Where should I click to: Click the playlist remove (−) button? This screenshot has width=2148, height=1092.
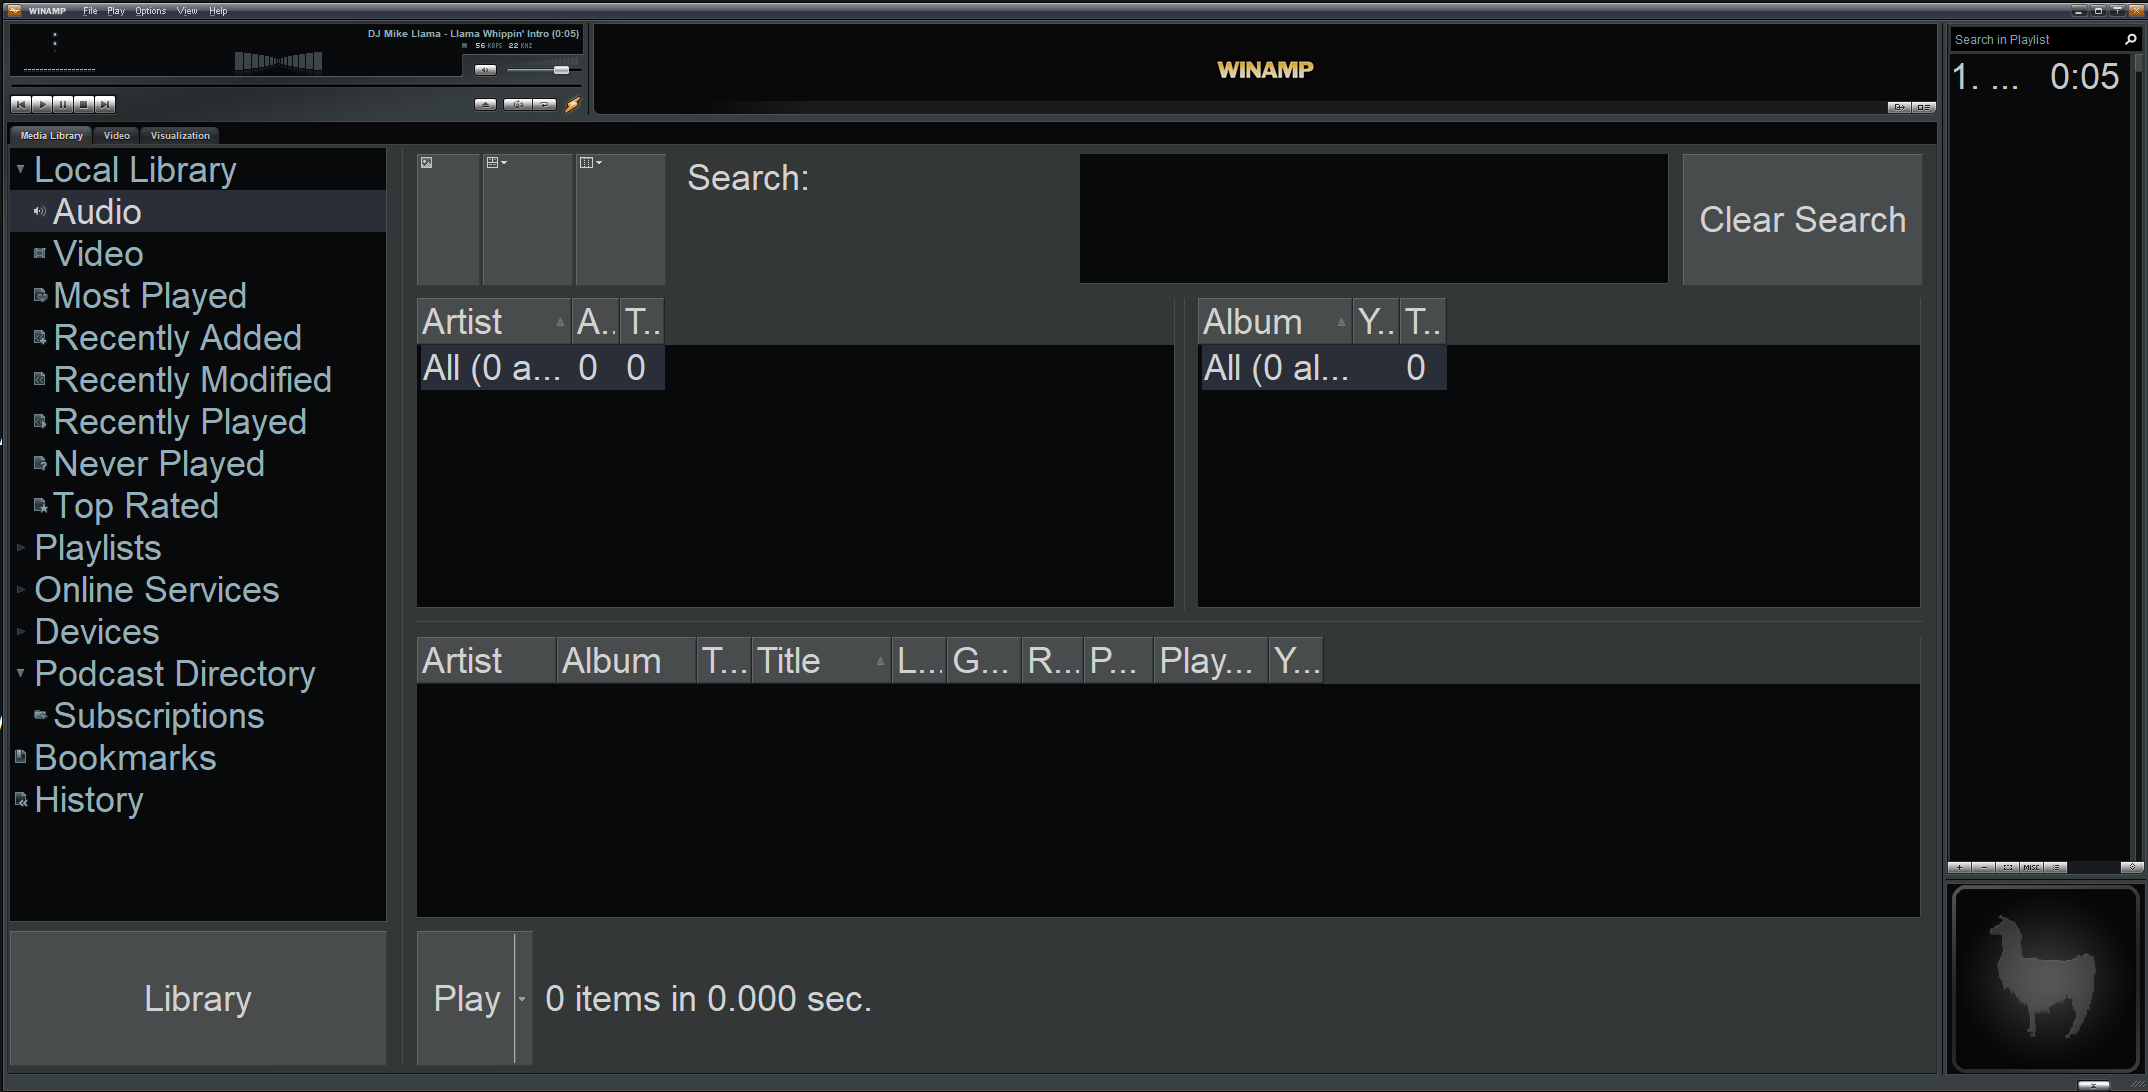pos(1984,868)
